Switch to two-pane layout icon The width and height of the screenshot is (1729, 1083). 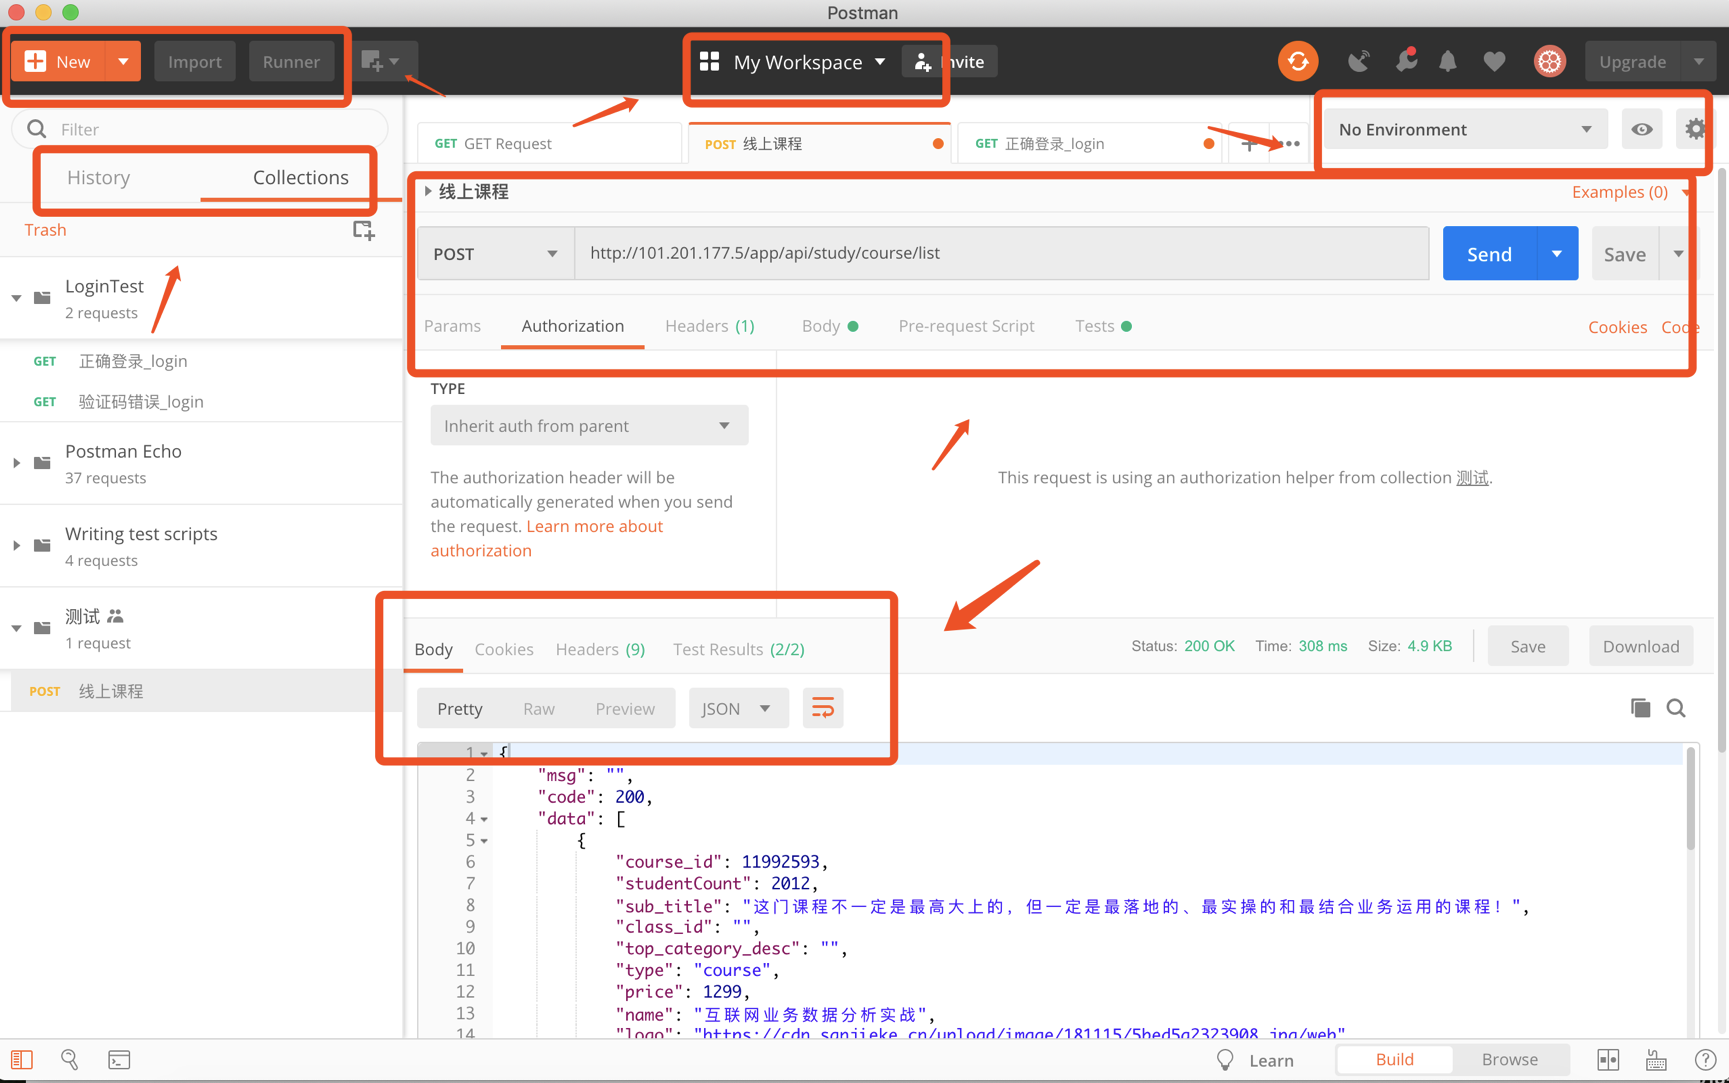[1608, 1060]
